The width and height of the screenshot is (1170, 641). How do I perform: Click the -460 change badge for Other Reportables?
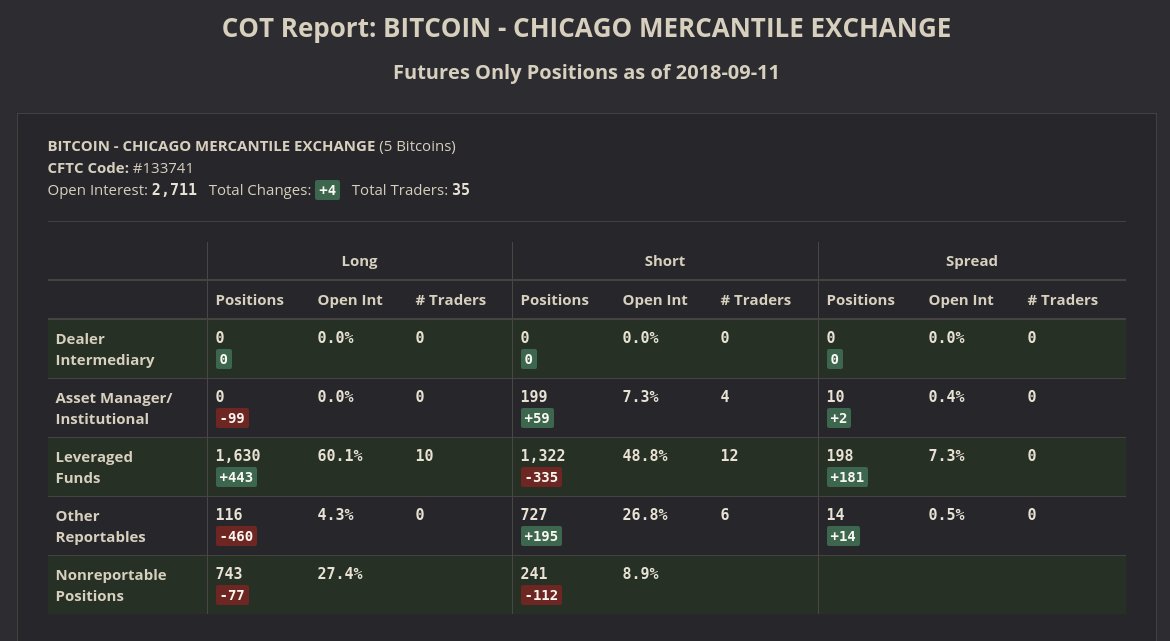[x=236, y=536]
